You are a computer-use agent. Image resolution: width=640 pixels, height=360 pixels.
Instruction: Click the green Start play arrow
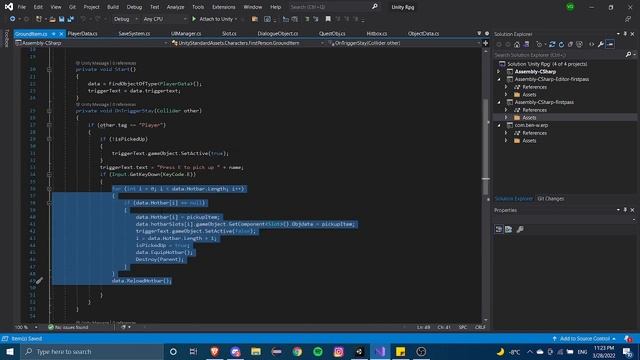click(x=194, y=19)
